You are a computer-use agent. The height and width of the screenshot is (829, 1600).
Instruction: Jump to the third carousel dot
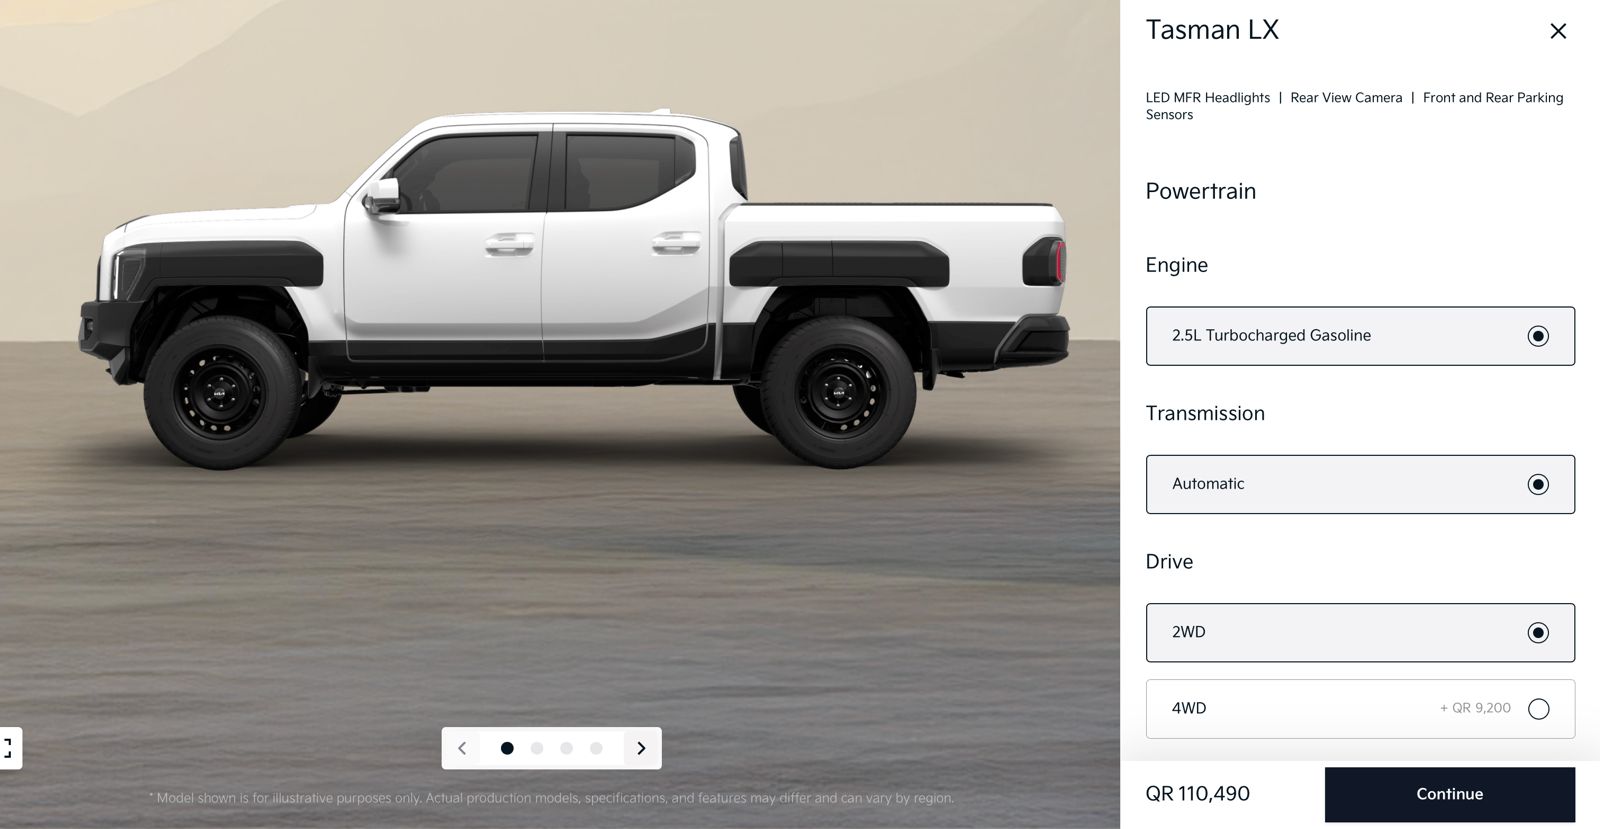(566, 748)
